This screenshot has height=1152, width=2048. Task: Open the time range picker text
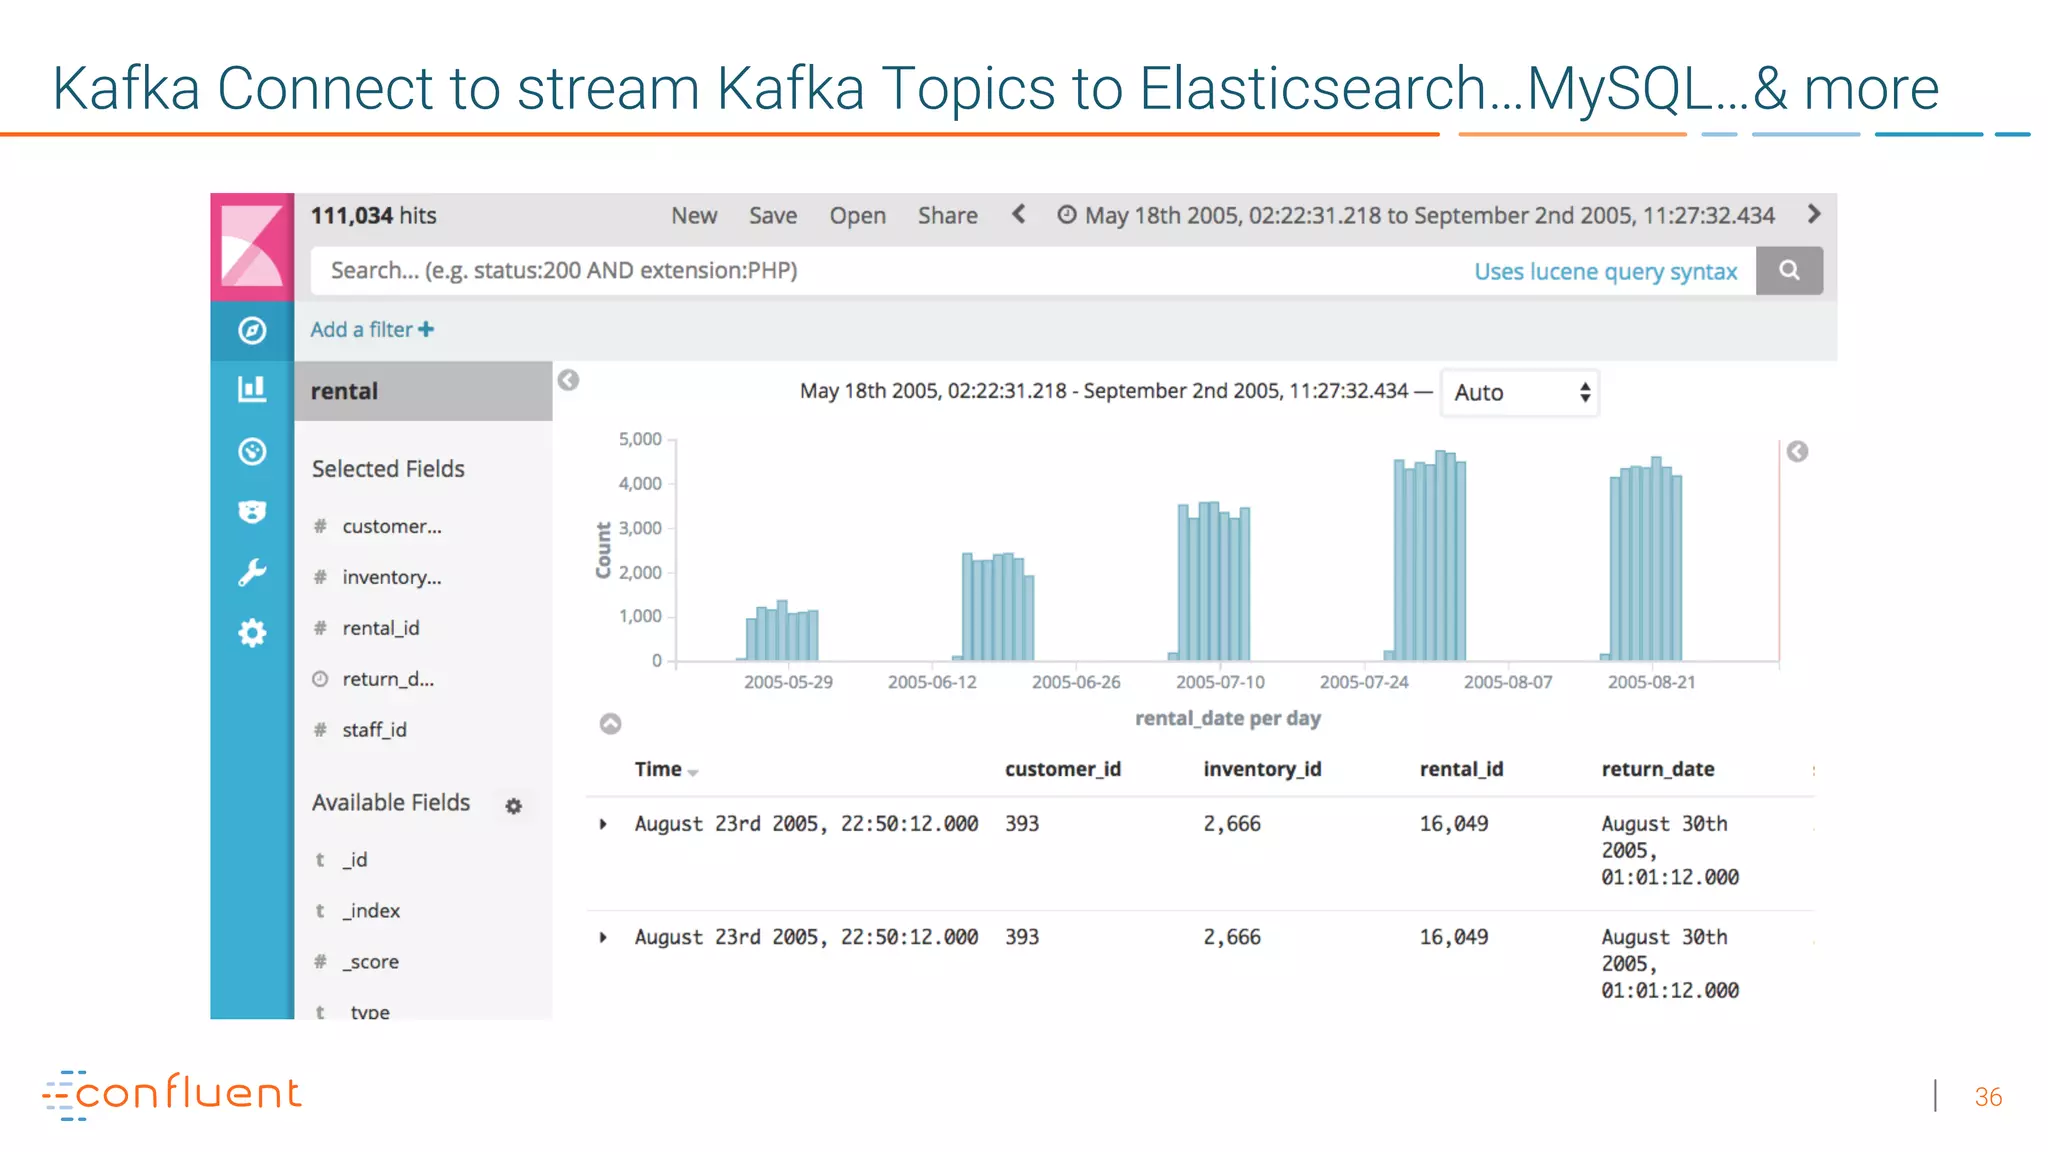tap(1429, 215)
